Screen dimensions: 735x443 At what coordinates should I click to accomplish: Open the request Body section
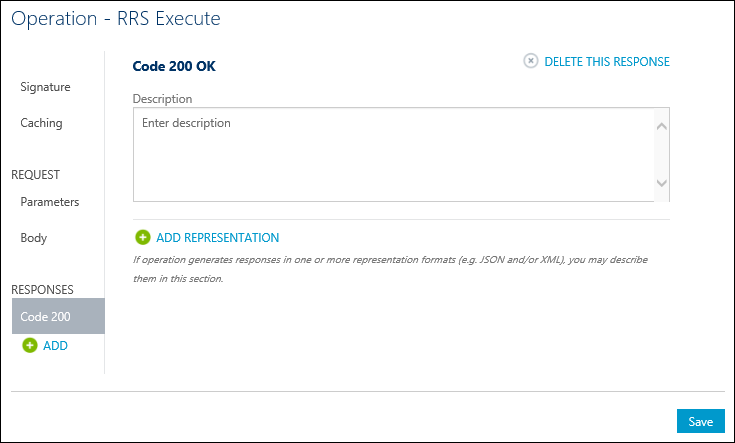coord(34,238)
